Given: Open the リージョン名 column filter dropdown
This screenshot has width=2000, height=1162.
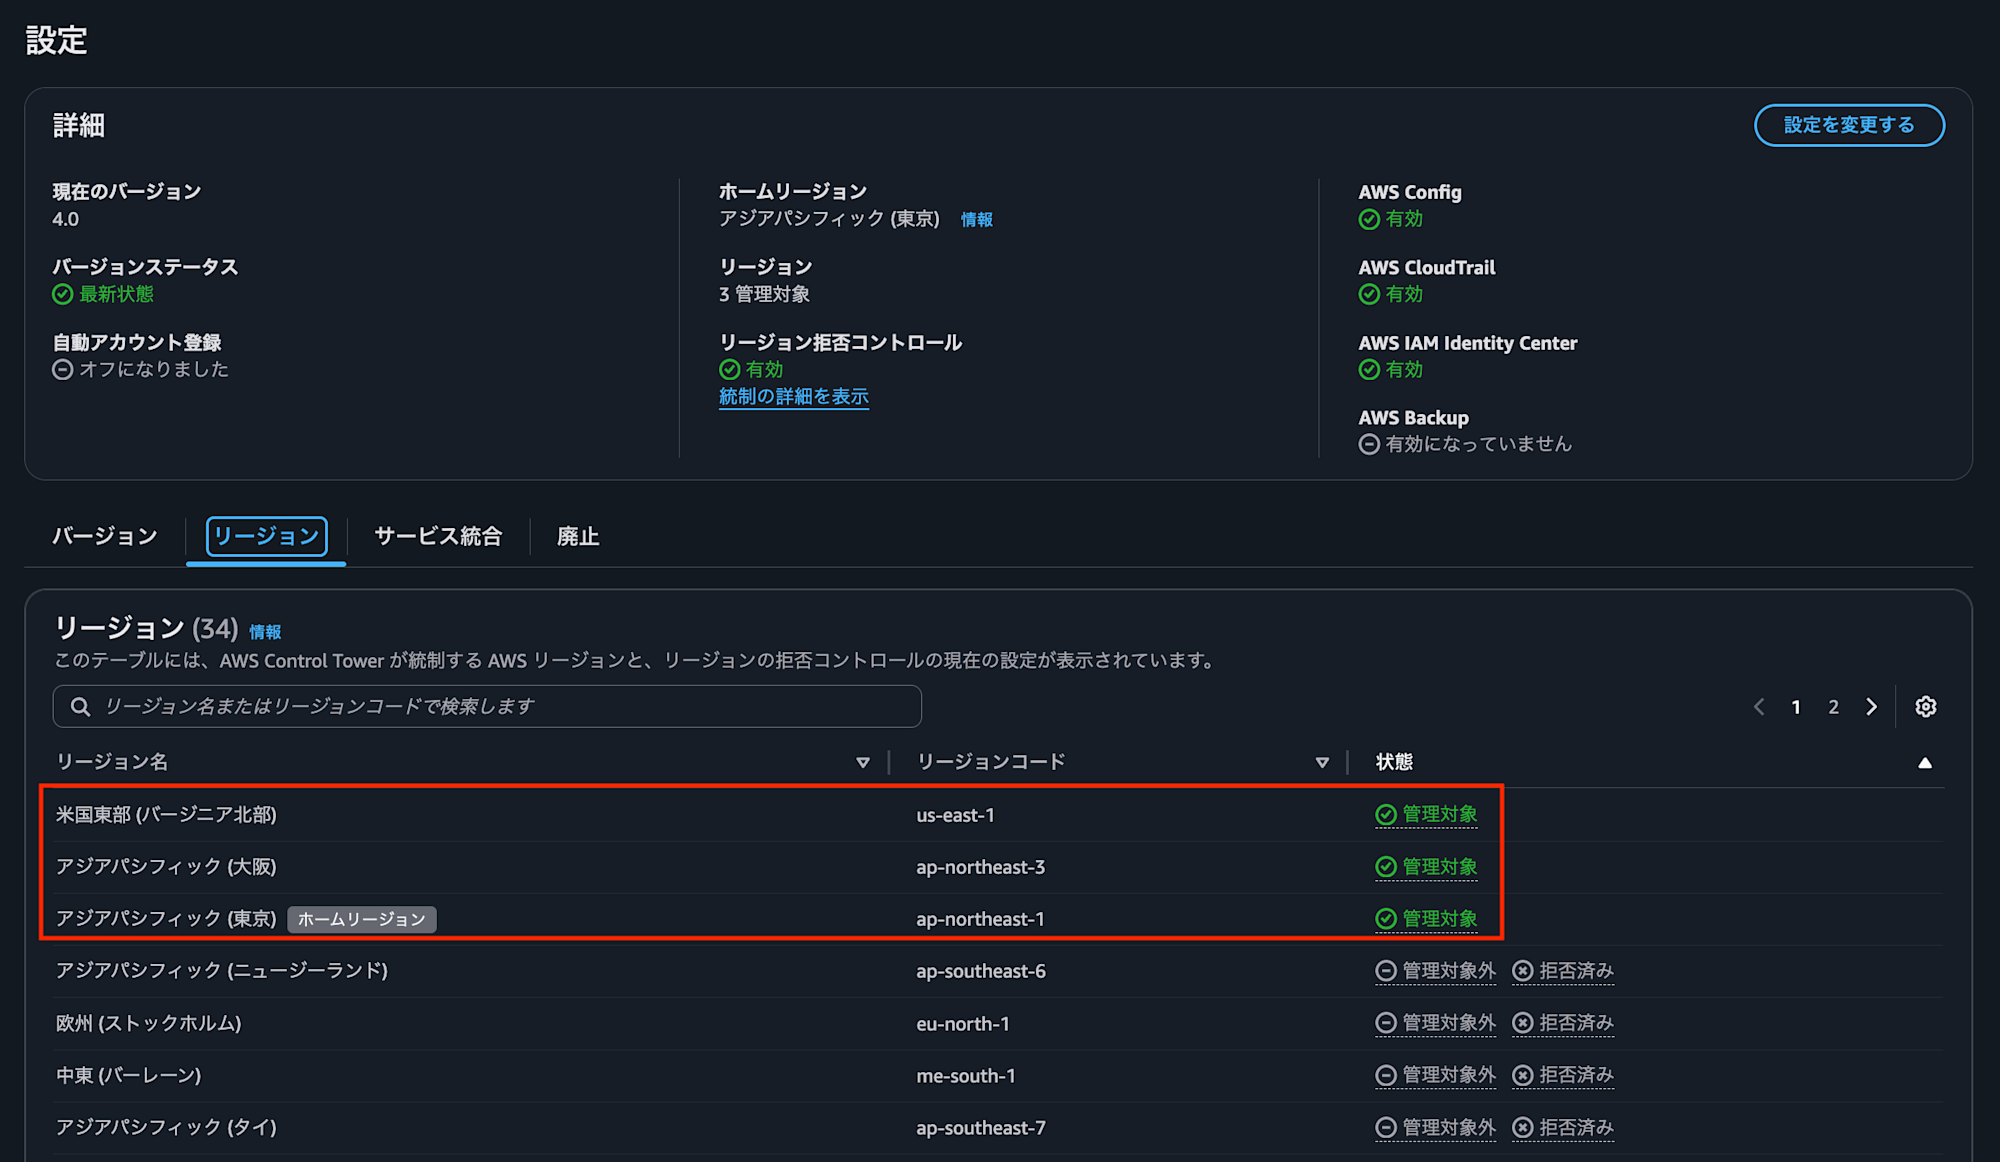Looking at the screenshot, I should point(863,761).
